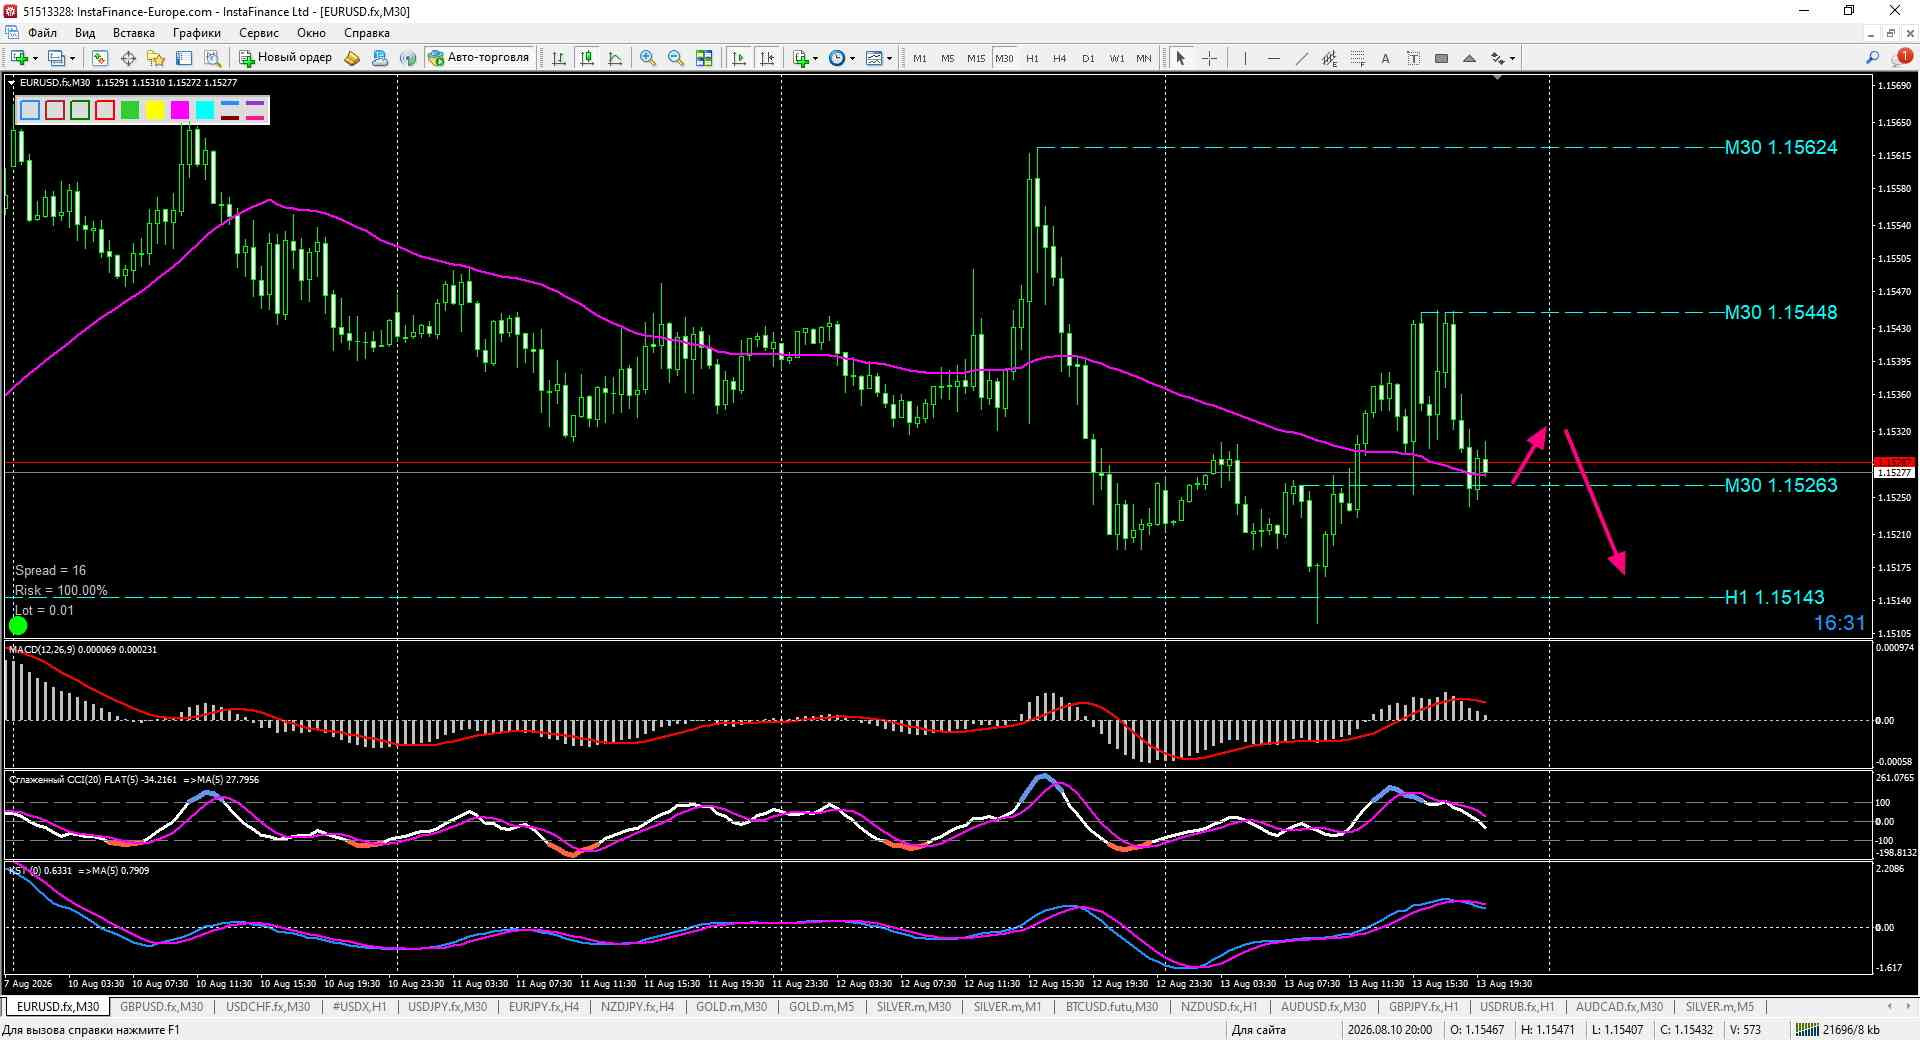Toggle Авто-торговля auto trading button
The image size is (1920, 1040).
pos(478,58)
